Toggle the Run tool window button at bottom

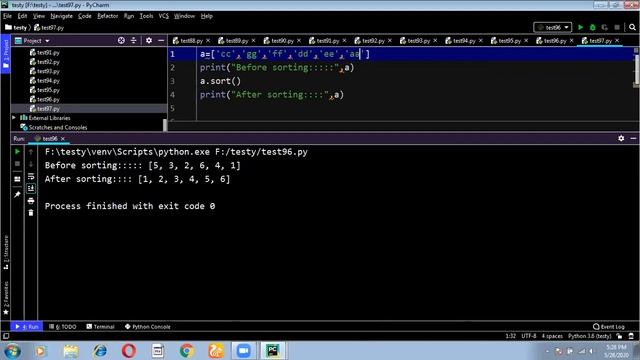click(27, 327)
